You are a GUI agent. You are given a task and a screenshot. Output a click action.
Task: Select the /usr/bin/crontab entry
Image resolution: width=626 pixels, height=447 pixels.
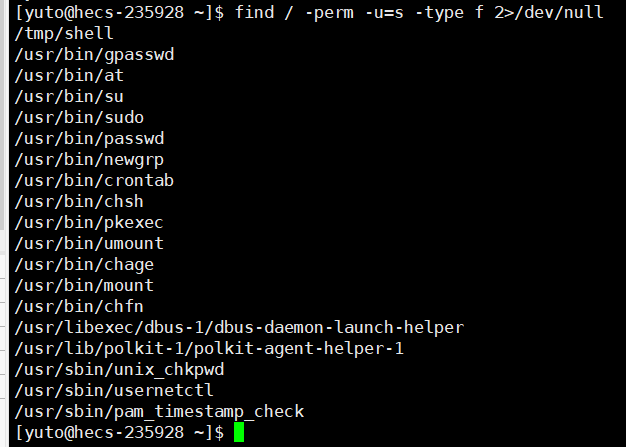(94, 180)
